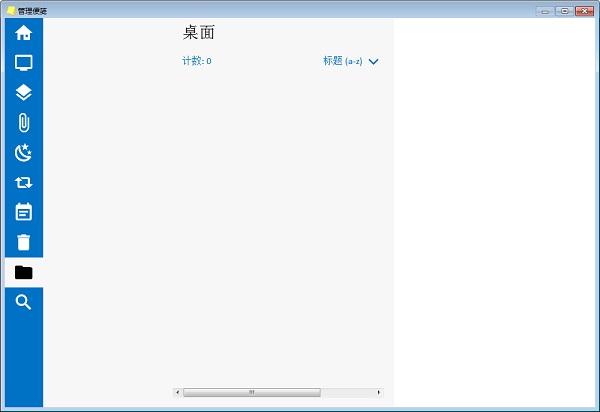Viewport: 600px width, 412px height.
Task: Click the 桌面 heading title
Action: tap(199, 32)
